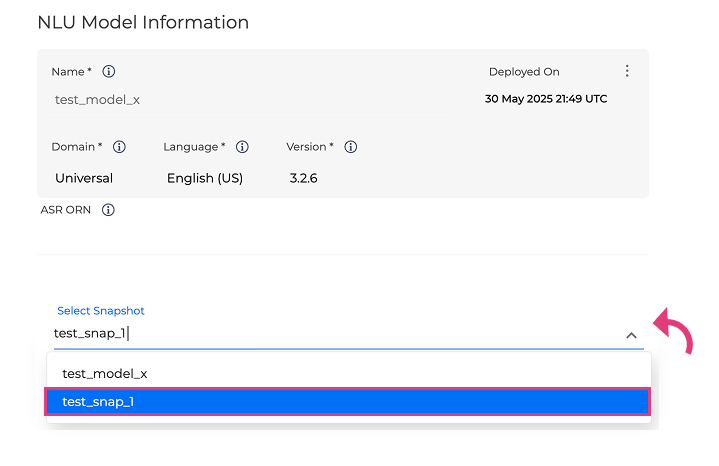Click the Language value English (US)
Viewport: 719px width, 466px height.
click(205, 178)
